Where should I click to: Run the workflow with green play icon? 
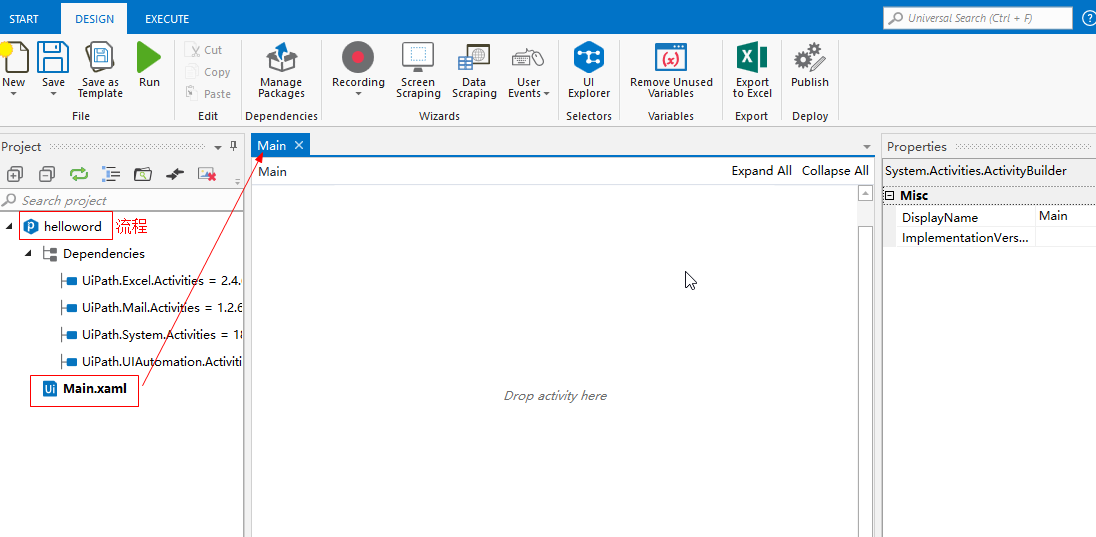point(149,57)
